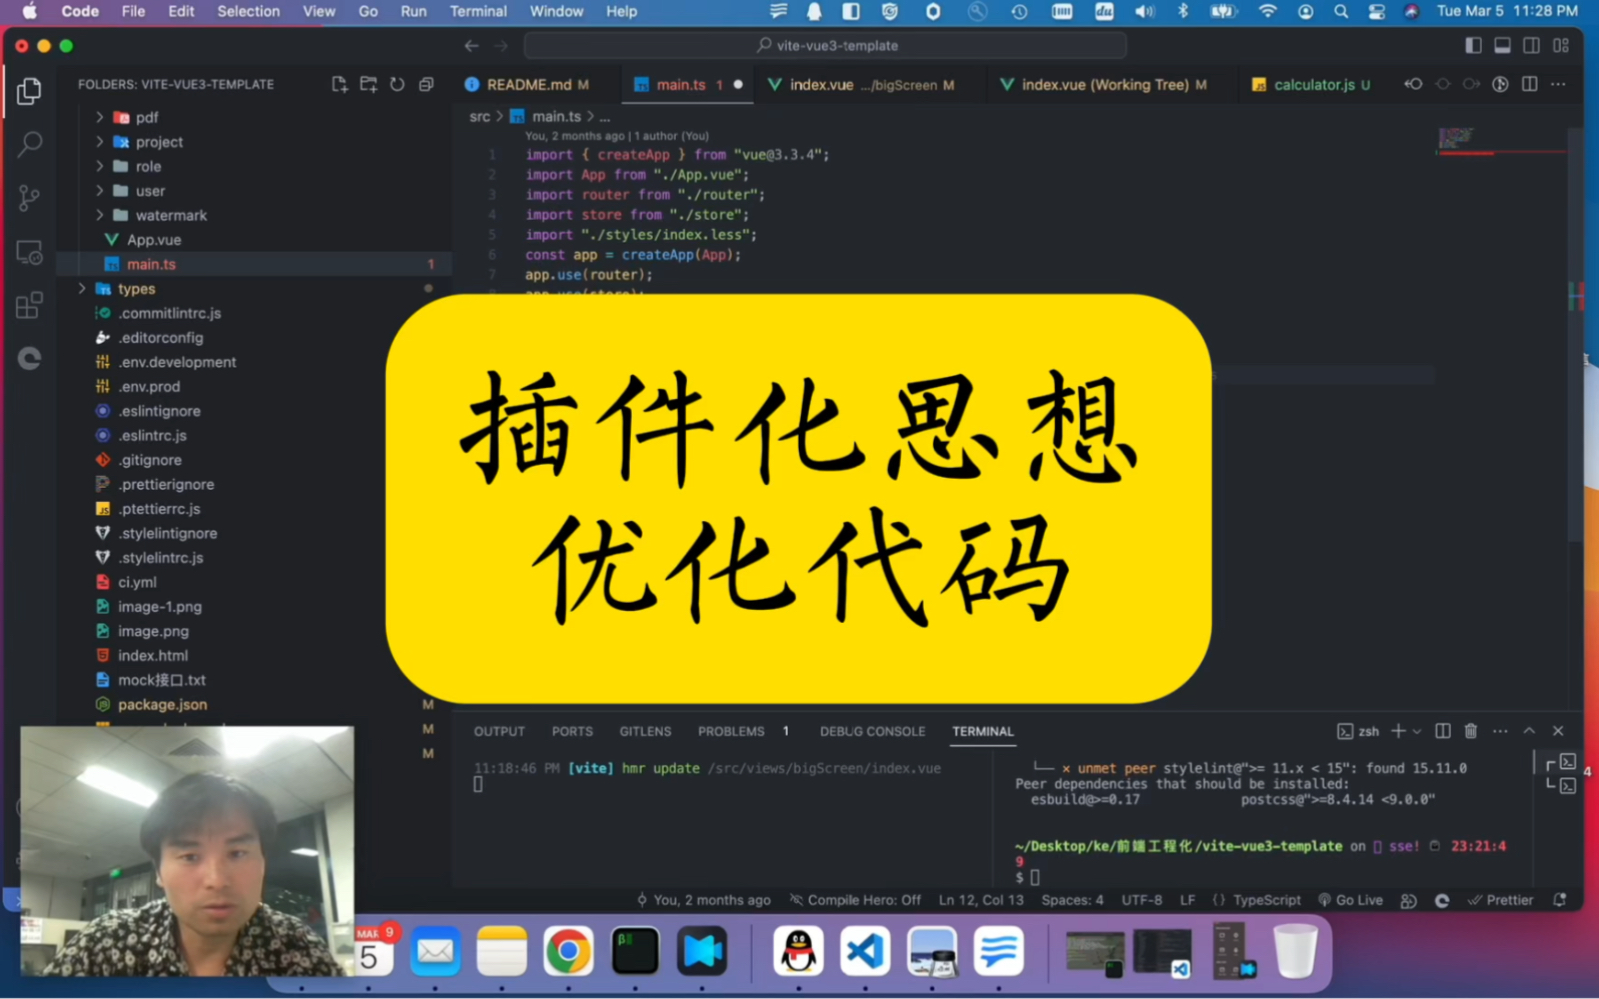The width and height of the screenshot is (1599, 999).
Task: Click main.ts in the breadcrumb path
Action: coord(556,117)
